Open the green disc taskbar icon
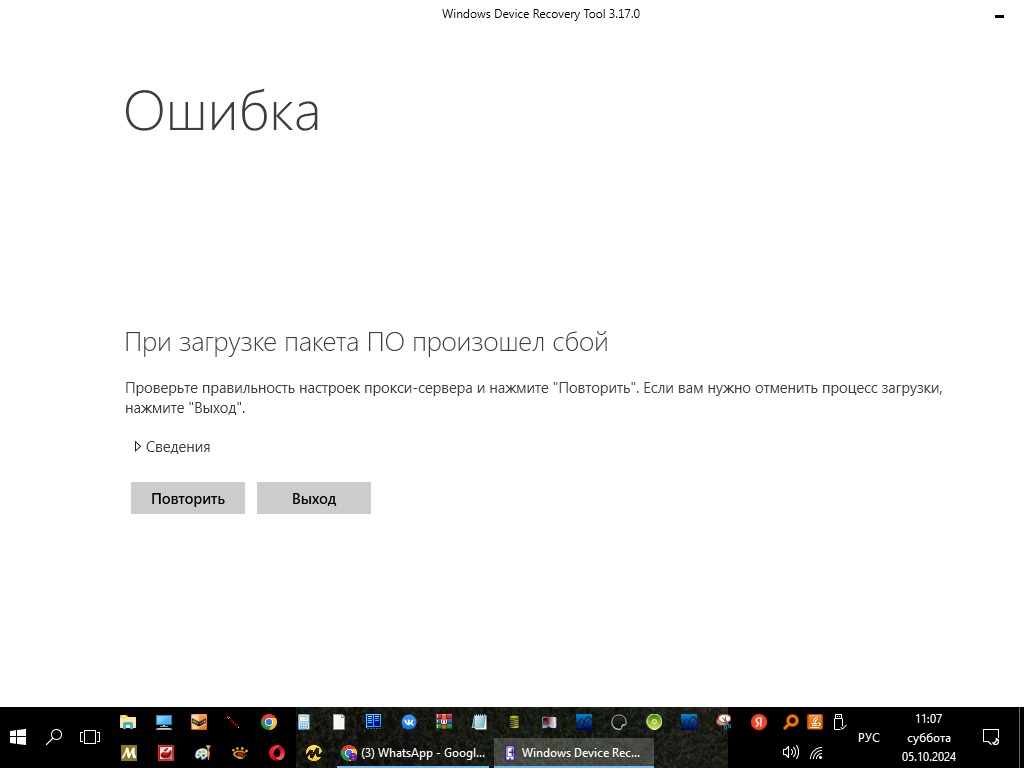Image resolution: width=1024 pixels, height=768 pixels. (654, 722)
